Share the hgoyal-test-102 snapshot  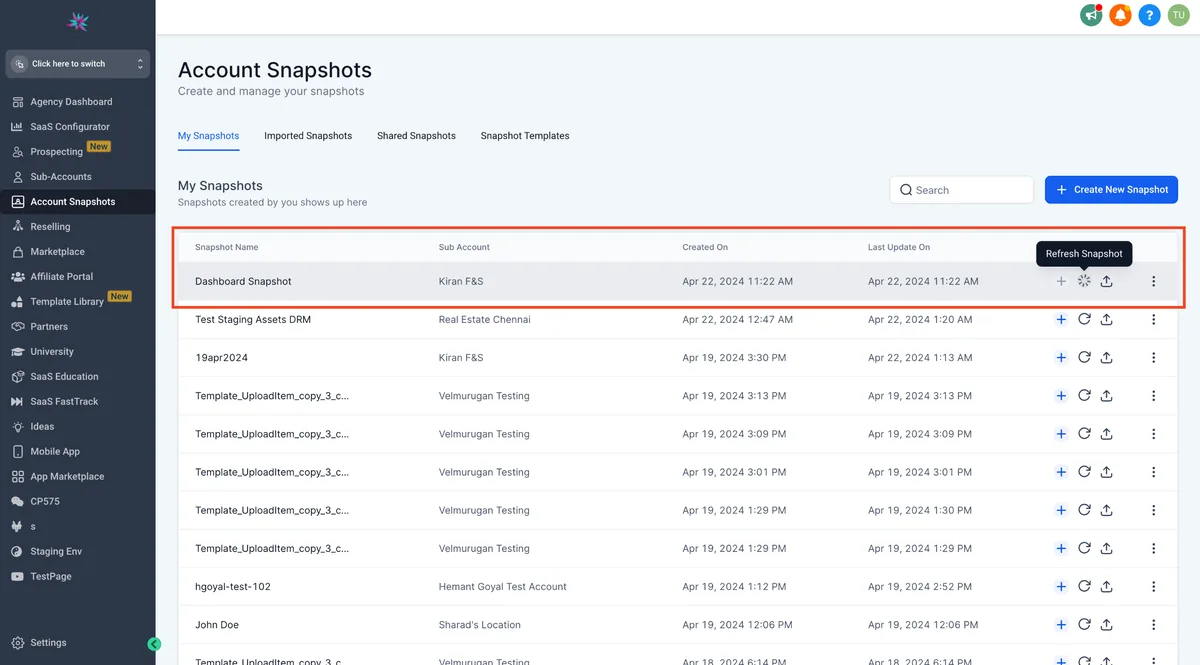1107,587
